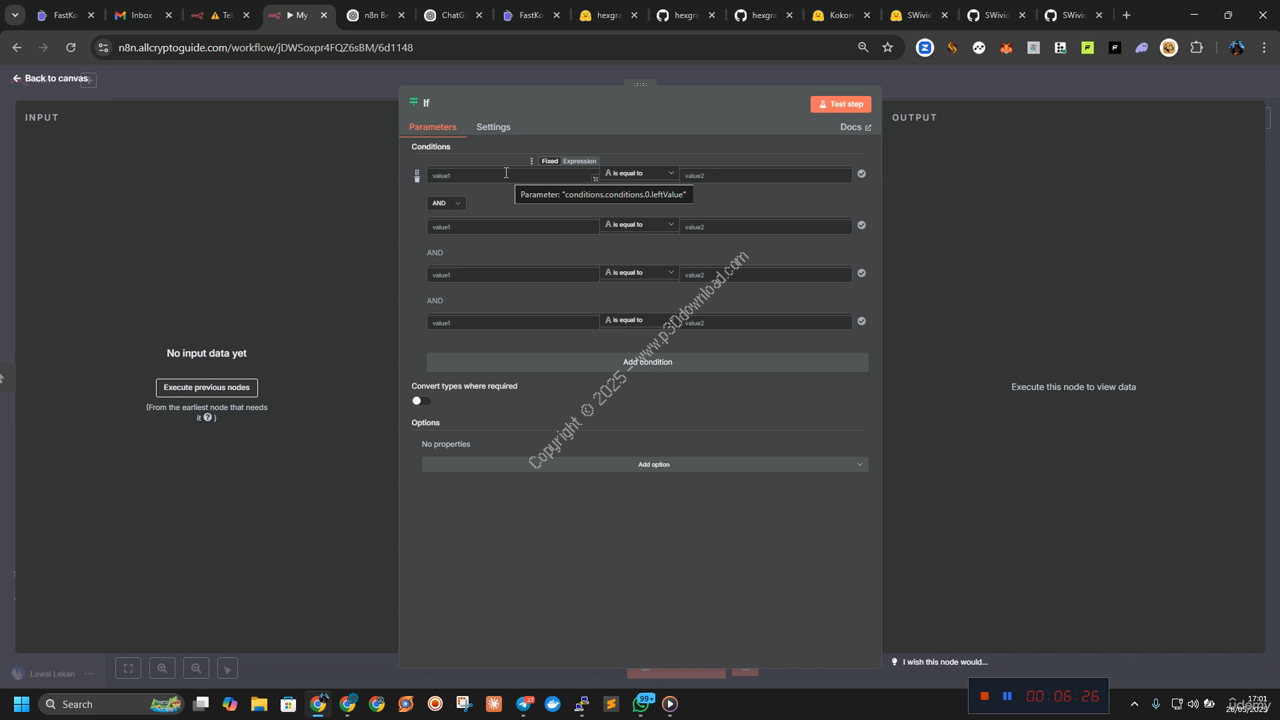Click the second condition's check circle icon
This screenshot has height=720, width=1280.
point(861,225)
